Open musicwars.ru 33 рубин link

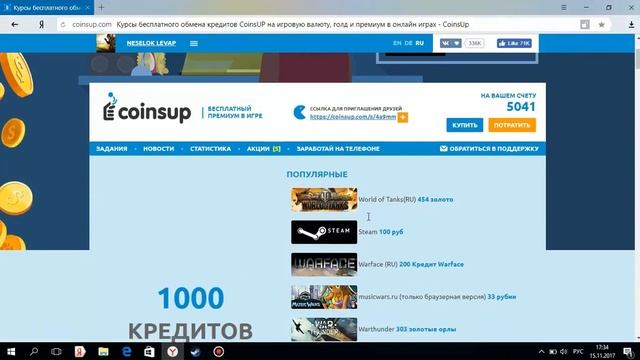(x=437, y=297)
